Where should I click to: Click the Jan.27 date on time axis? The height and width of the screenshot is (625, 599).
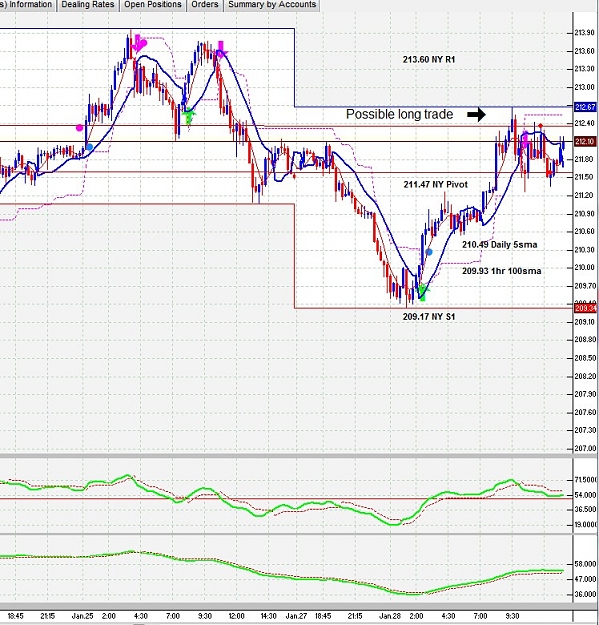point(297,616)
